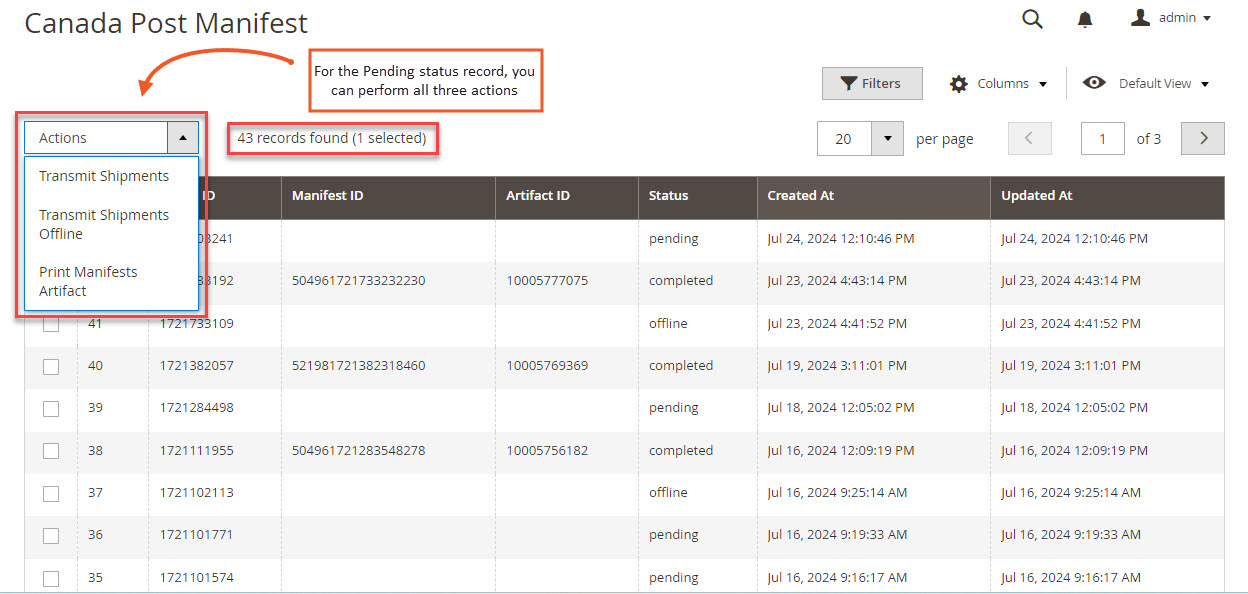Click Artifact ID 10005756182

[x=547, y=451]
